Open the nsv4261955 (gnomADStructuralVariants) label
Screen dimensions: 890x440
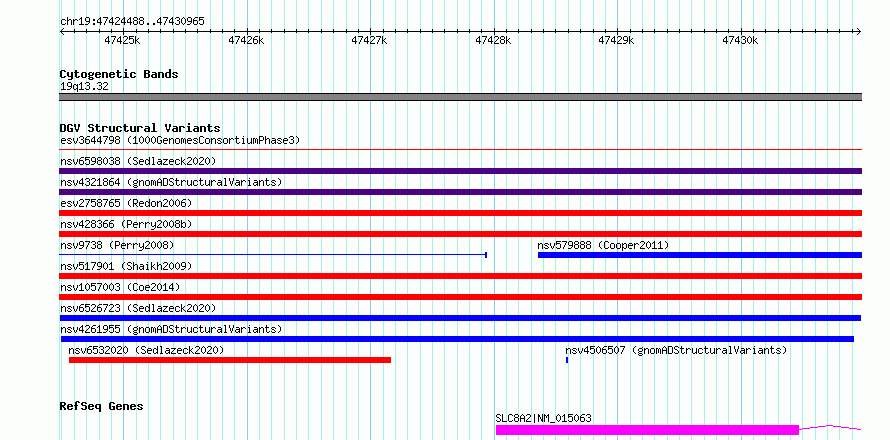(171, 329)
